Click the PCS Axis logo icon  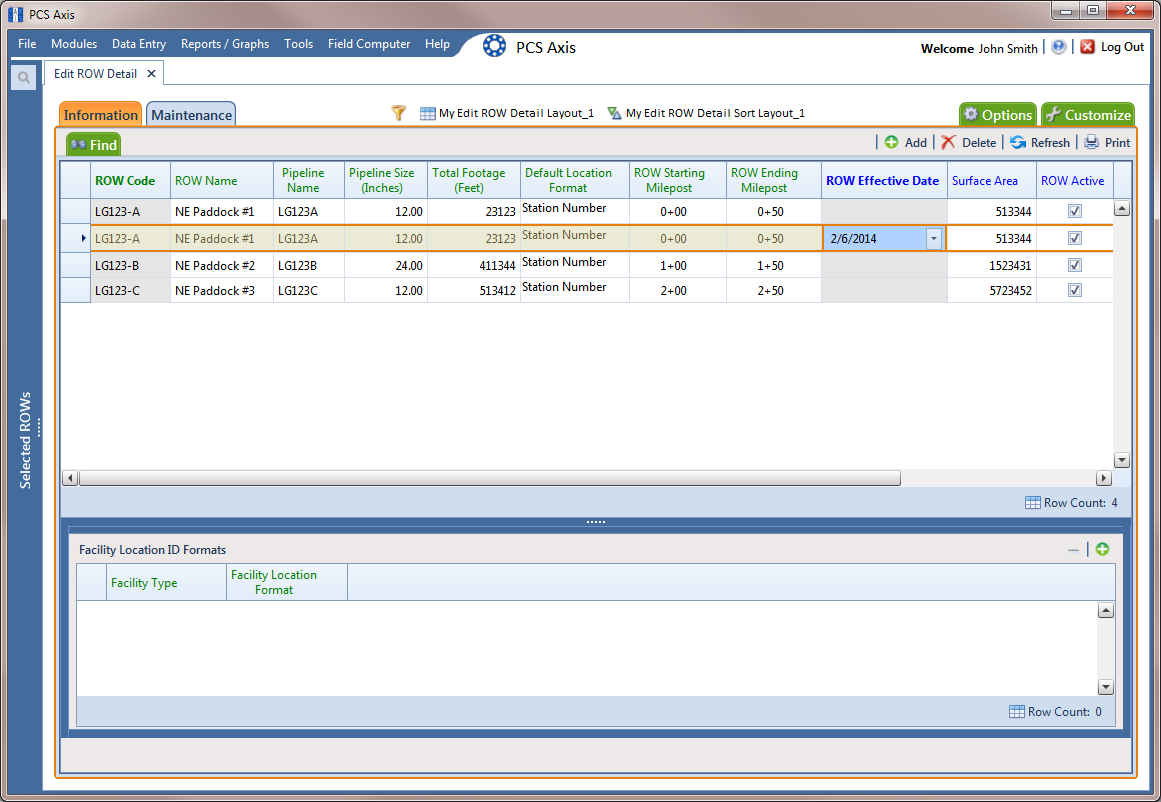[494, 46]
